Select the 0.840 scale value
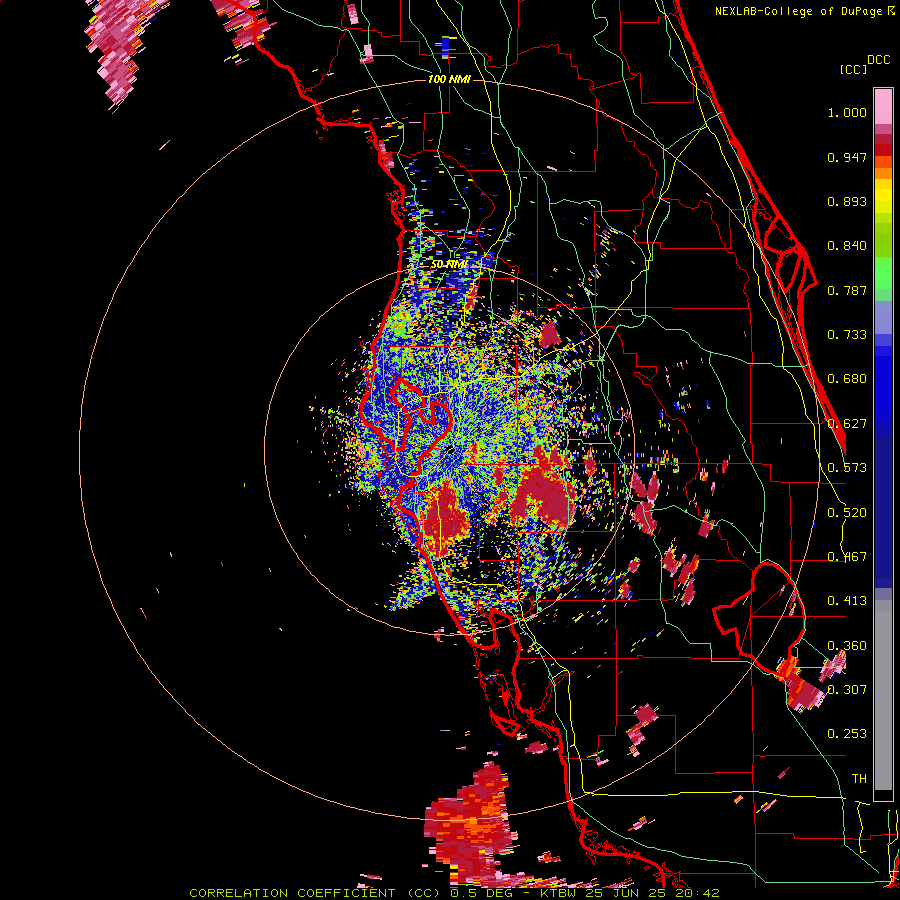The height and width of the screenshot is (900, 900). pos(847,246)
